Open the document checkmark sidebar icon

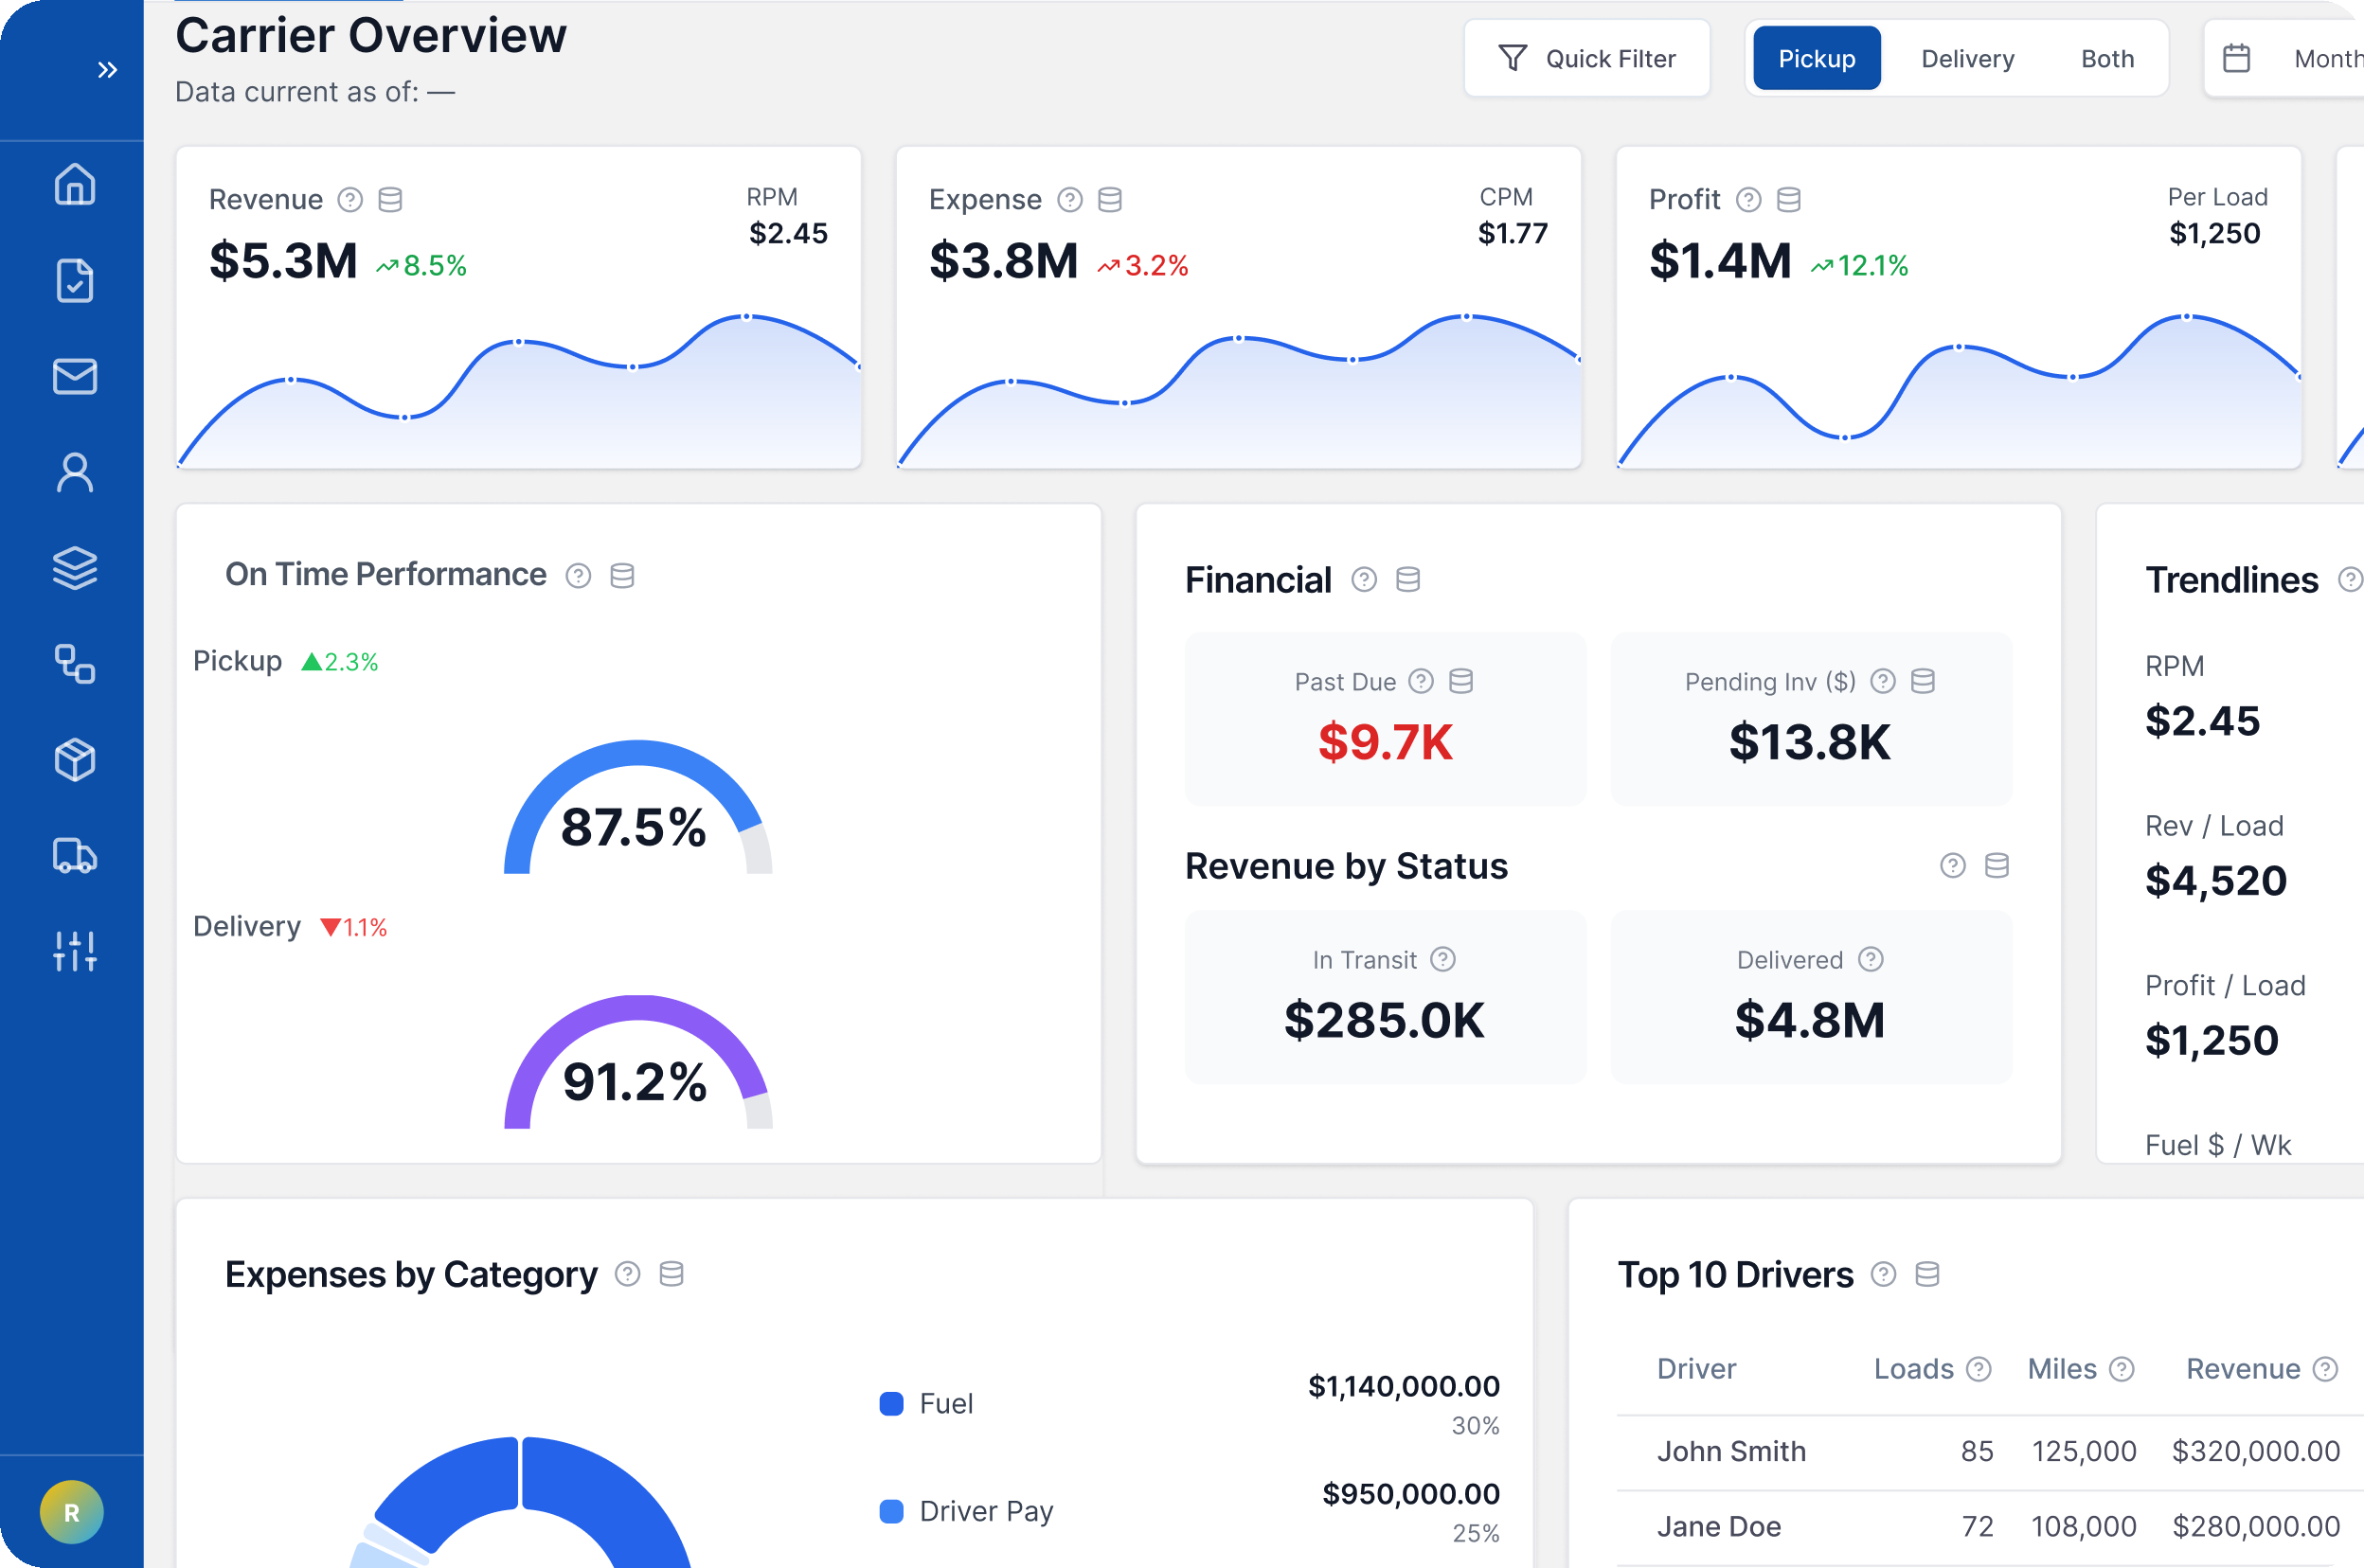(x=75, y=280)
